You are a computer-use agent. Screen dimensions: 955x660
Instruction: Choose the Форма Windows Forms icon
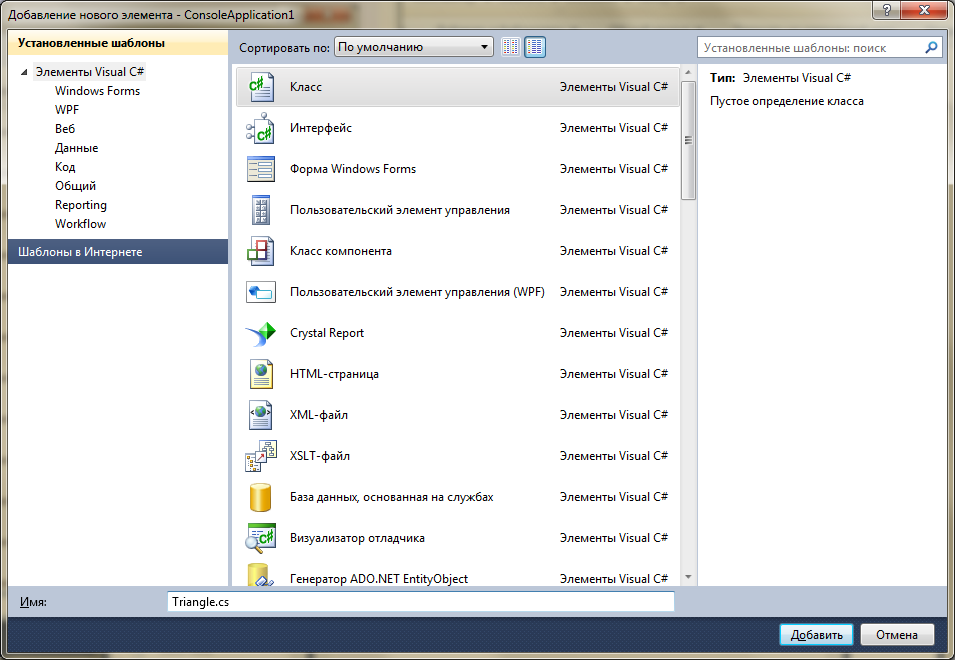pyautogui.click(x=260, y=169)
